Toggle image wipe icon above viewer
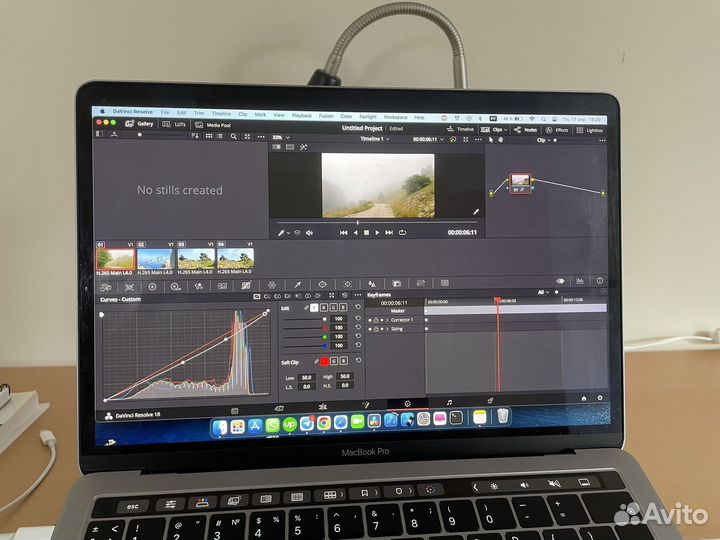 click(276, 147)
